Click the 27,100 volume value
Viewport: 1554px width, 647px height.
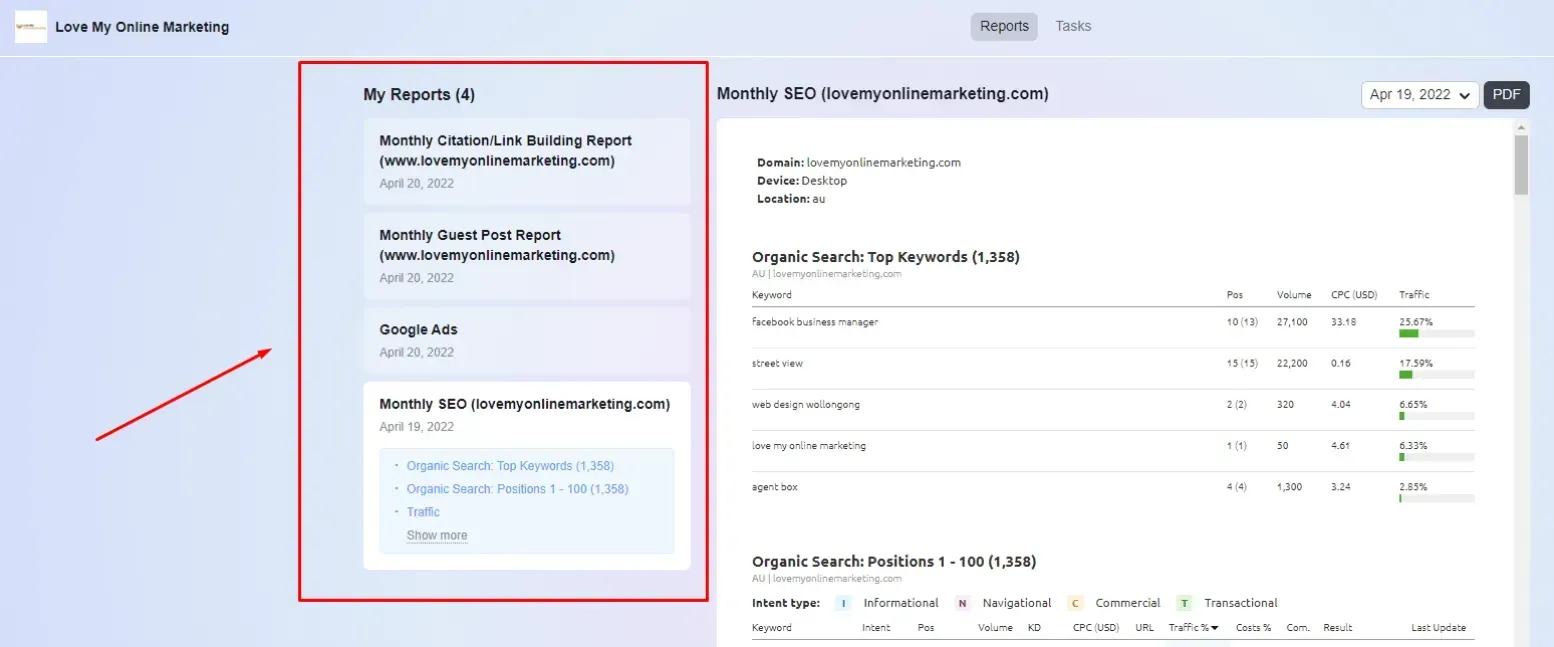[1293, 322]
